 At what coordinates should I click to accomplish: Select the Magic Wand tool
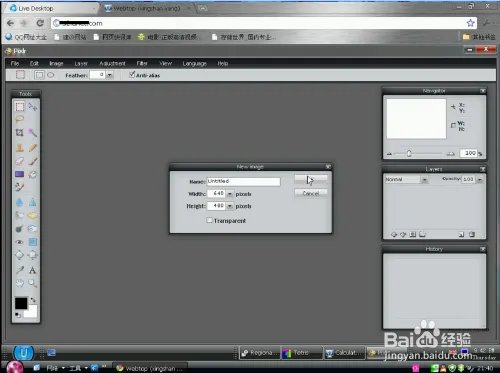(33, 133)
